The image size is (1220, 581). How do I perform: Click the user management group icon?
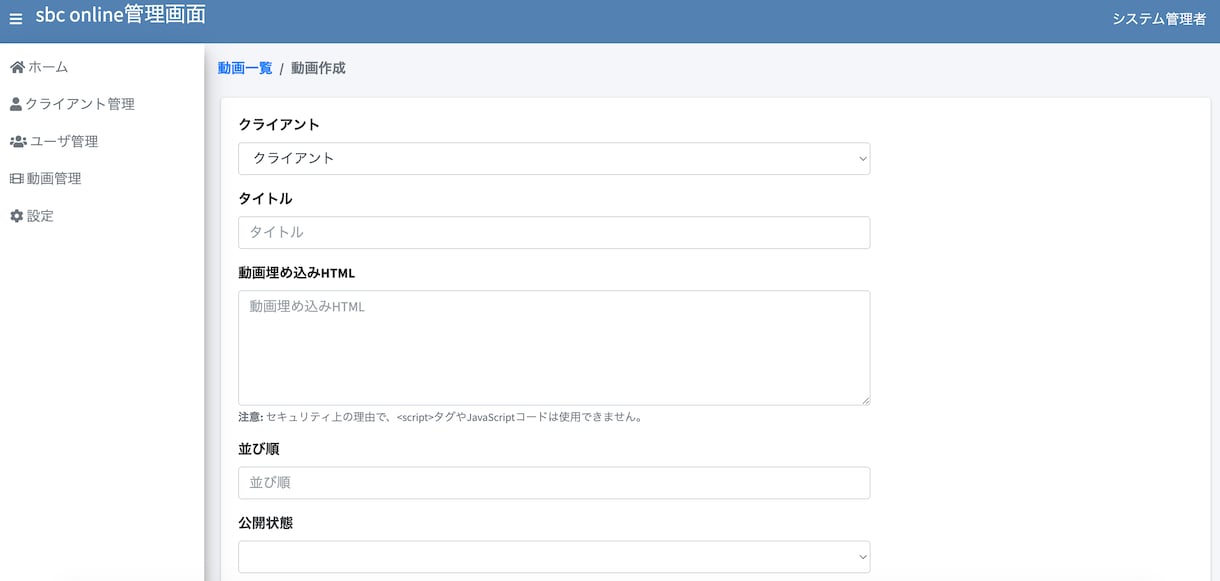[x=18, y=141]
